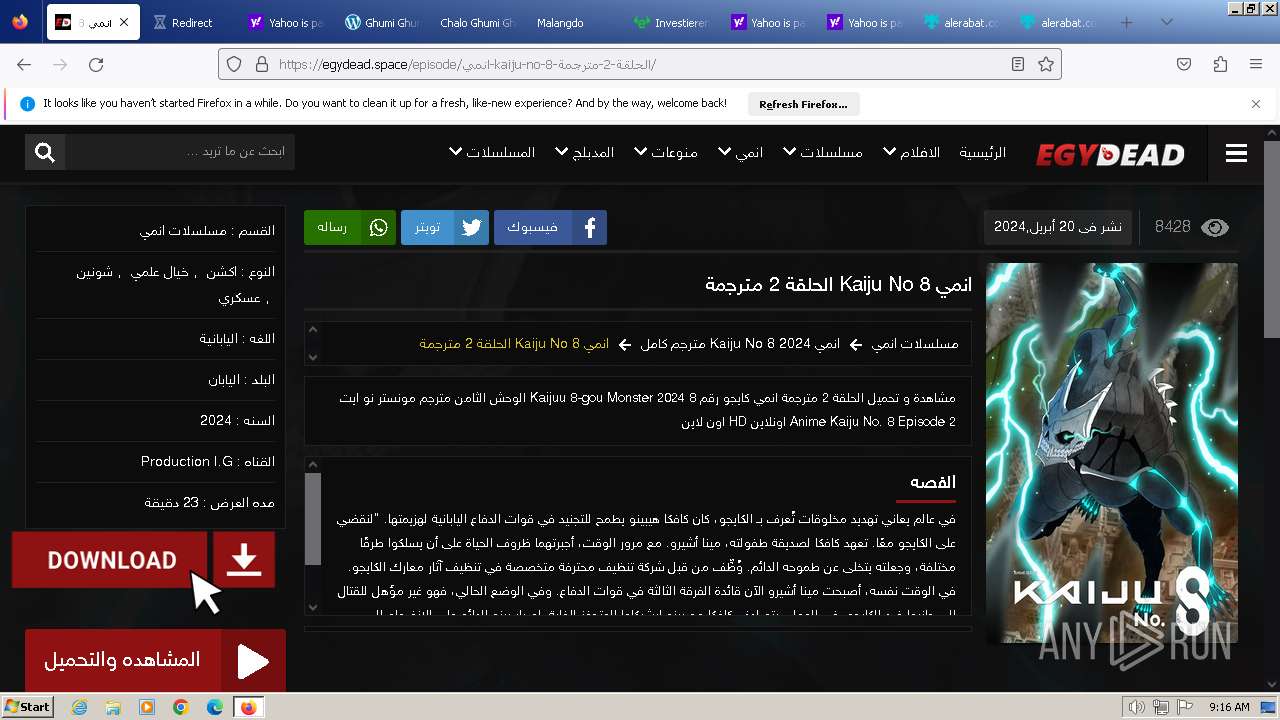This screenshot has height=720, width=1280.
Task: Toggle reader view icon in address bar
Action: click(1017, 64)
